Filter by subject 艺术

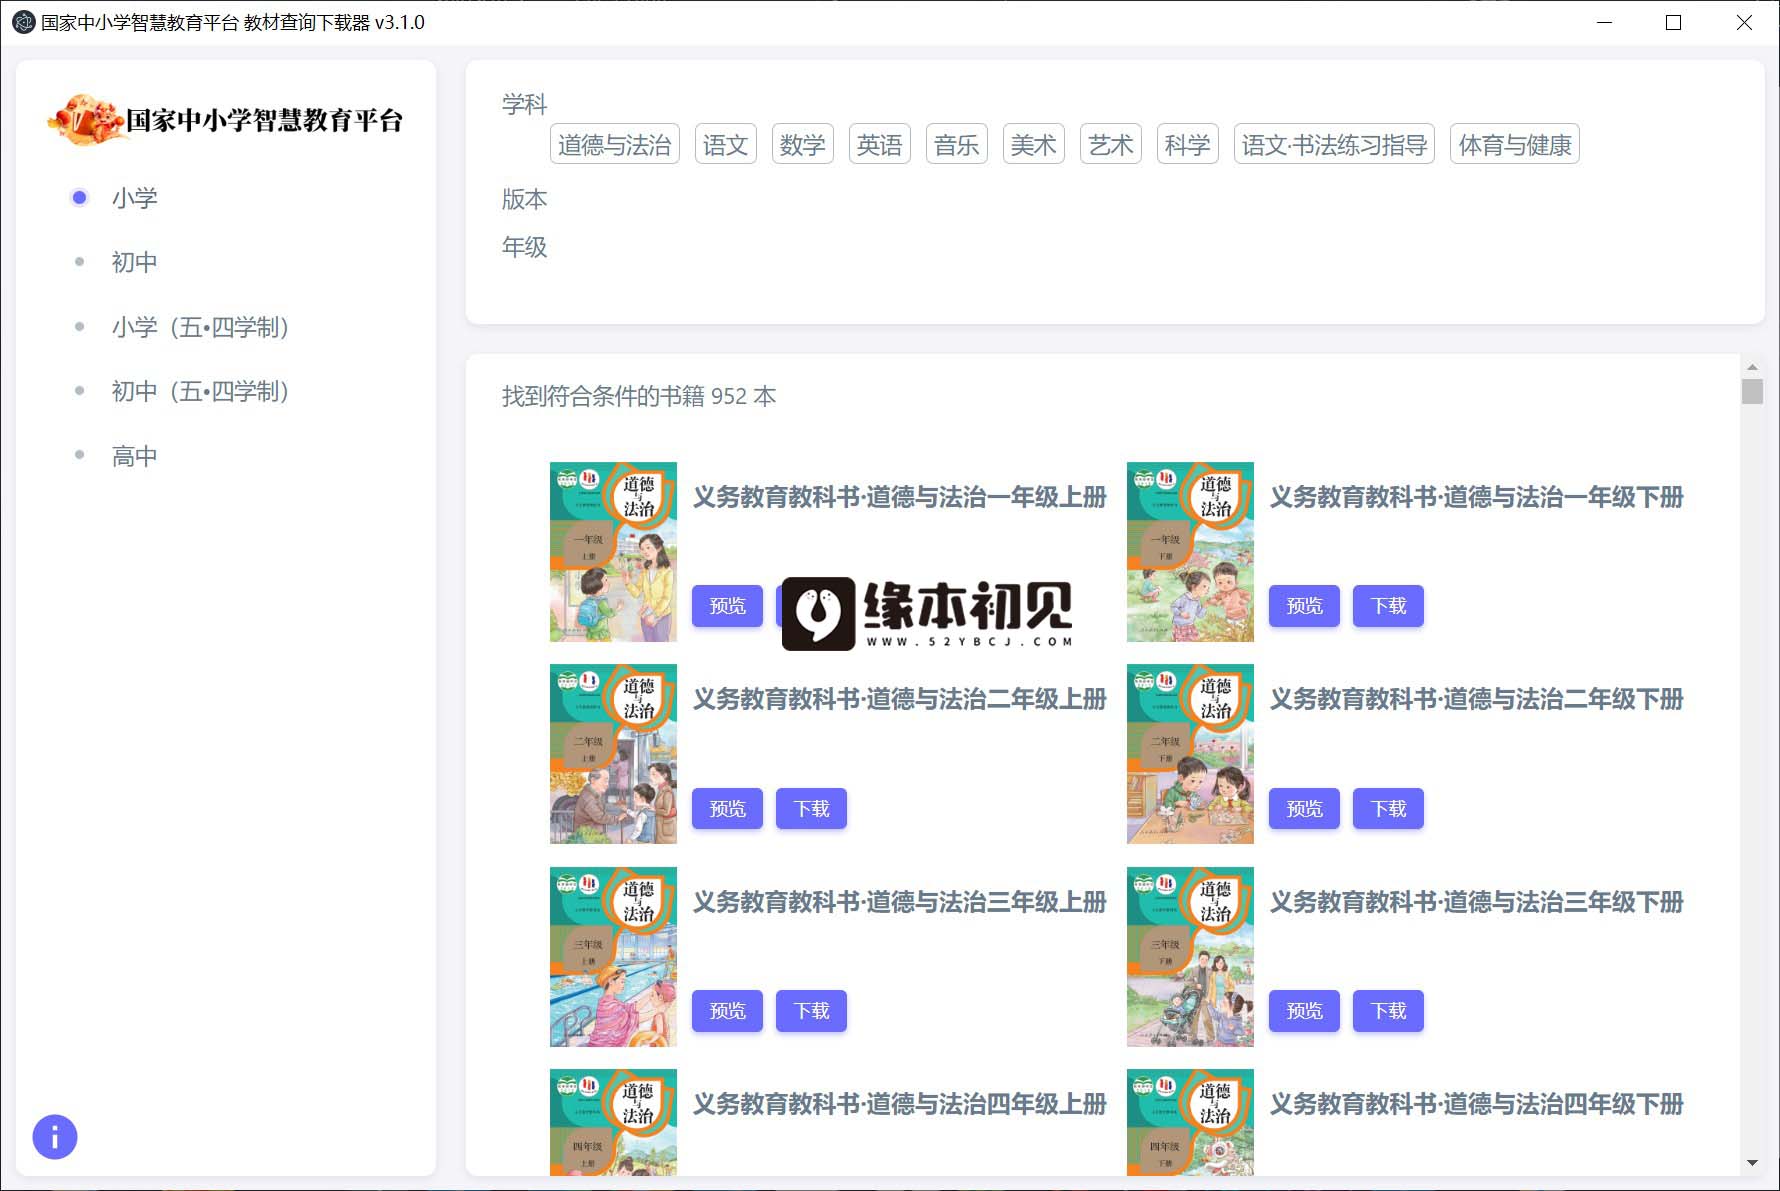pos(1111,145)
